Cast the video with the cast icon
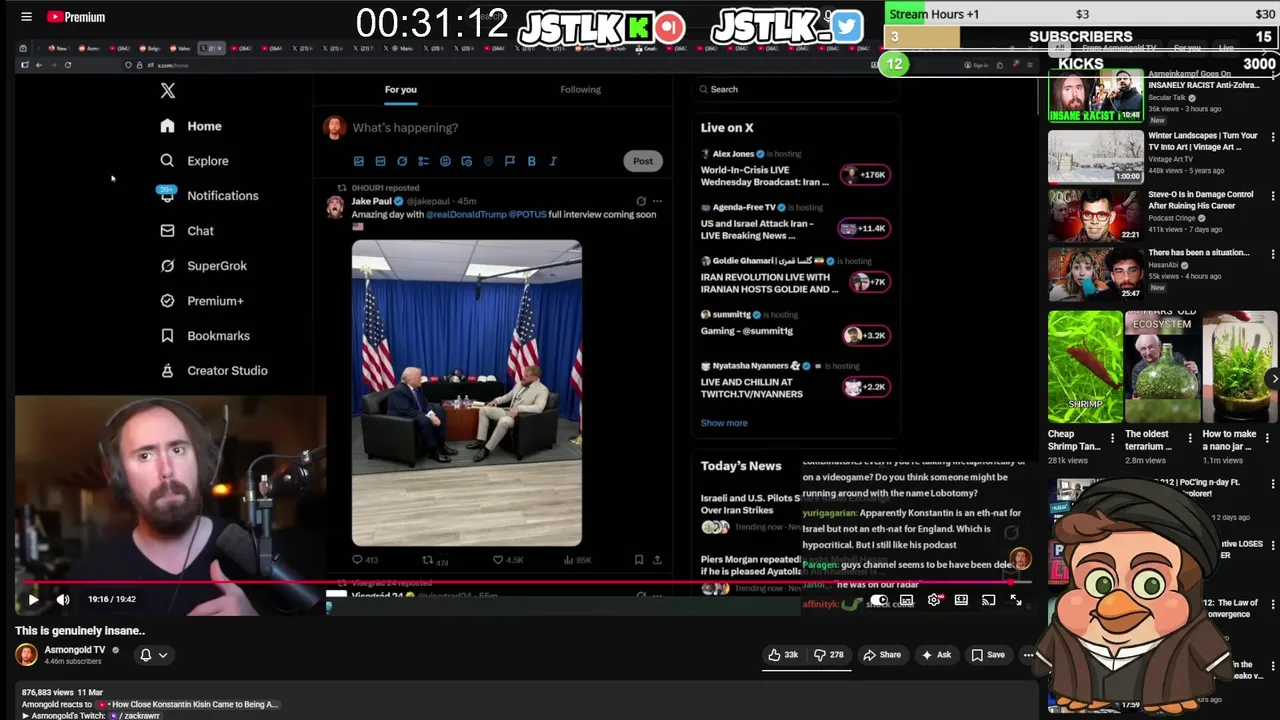This screenshot has height=720, width=1280. [x=988, y=600]
